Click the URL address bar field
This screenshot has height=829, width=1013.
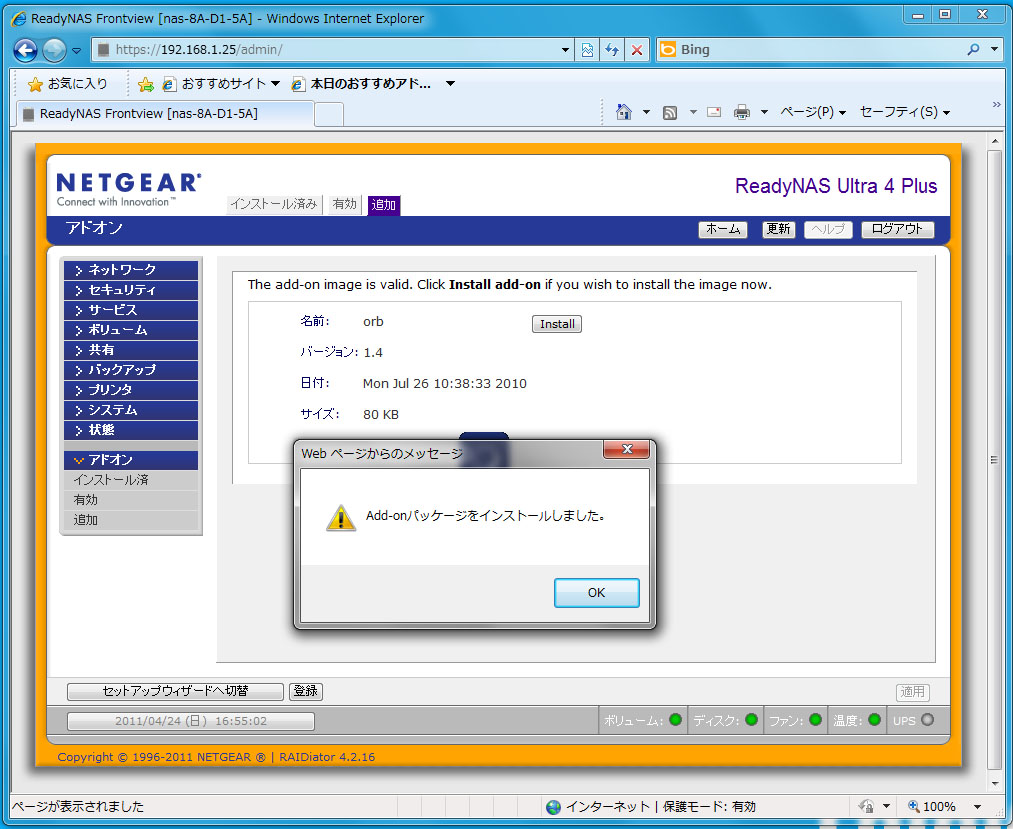click(x=330, y=50)
